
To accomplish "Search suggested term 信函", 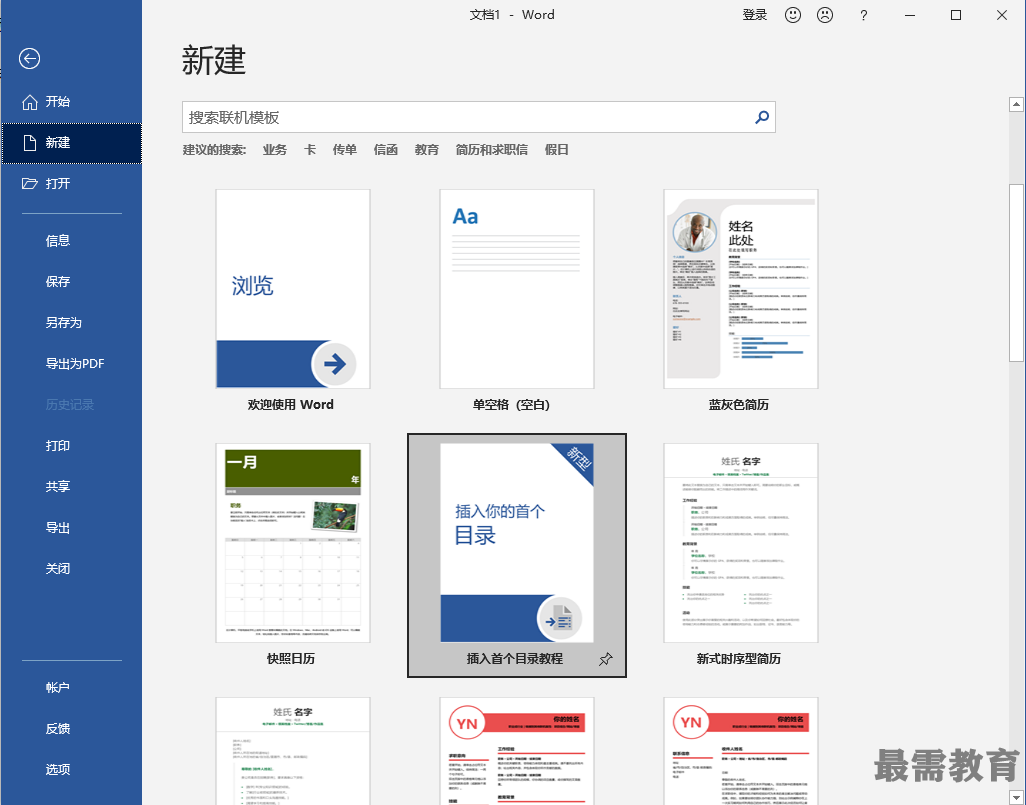I will point(386,150).
